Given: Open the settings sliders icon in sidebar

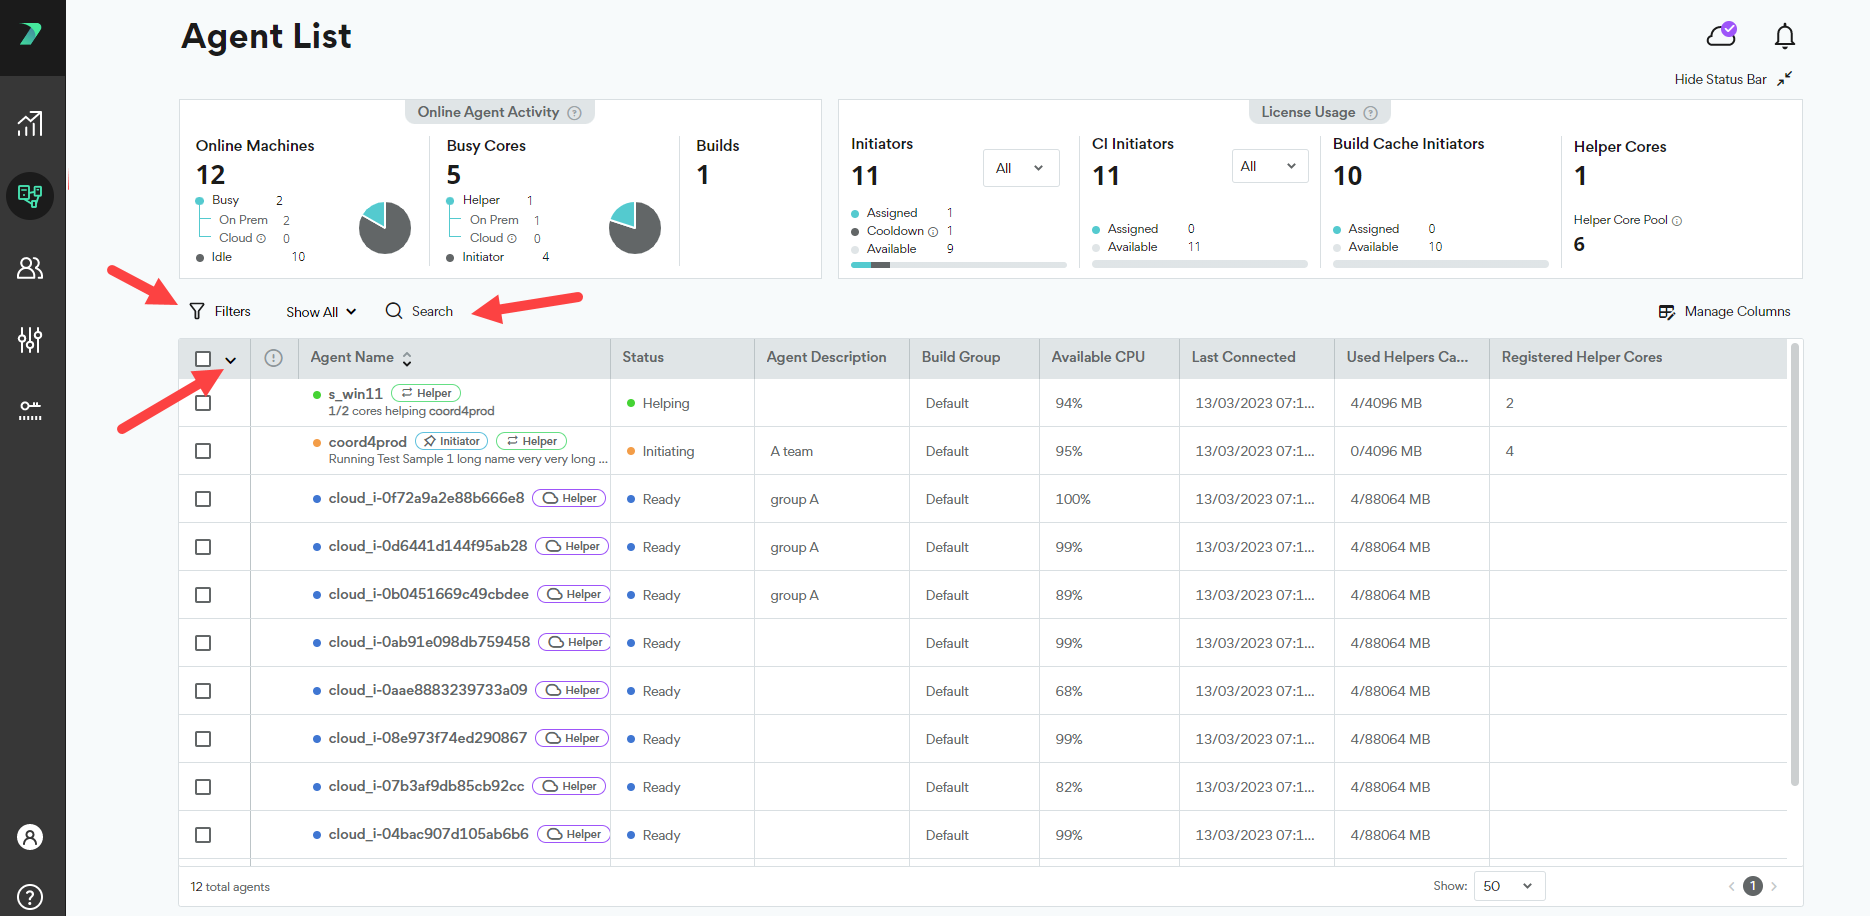Looking at the screenshot, I should [30, 340].
